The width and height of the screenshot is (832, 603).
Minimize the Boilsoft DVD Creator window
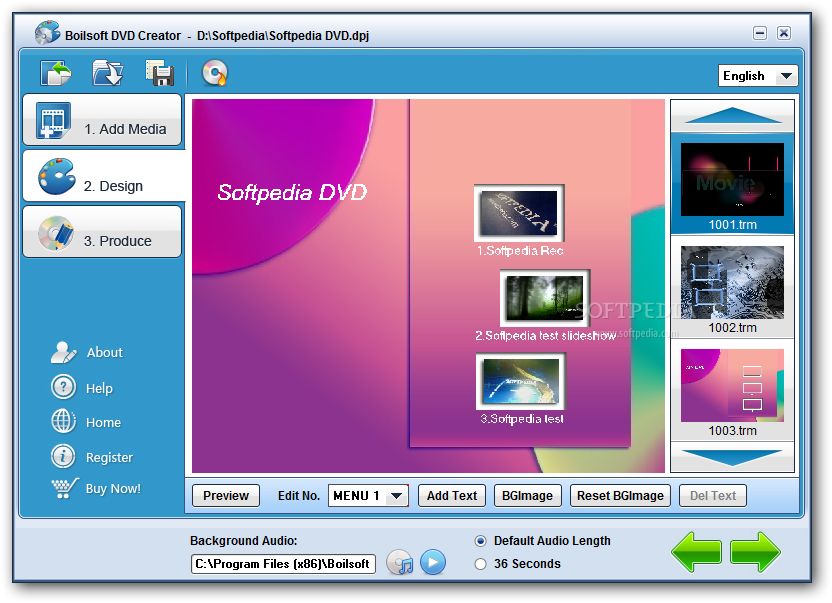(760, 33)
